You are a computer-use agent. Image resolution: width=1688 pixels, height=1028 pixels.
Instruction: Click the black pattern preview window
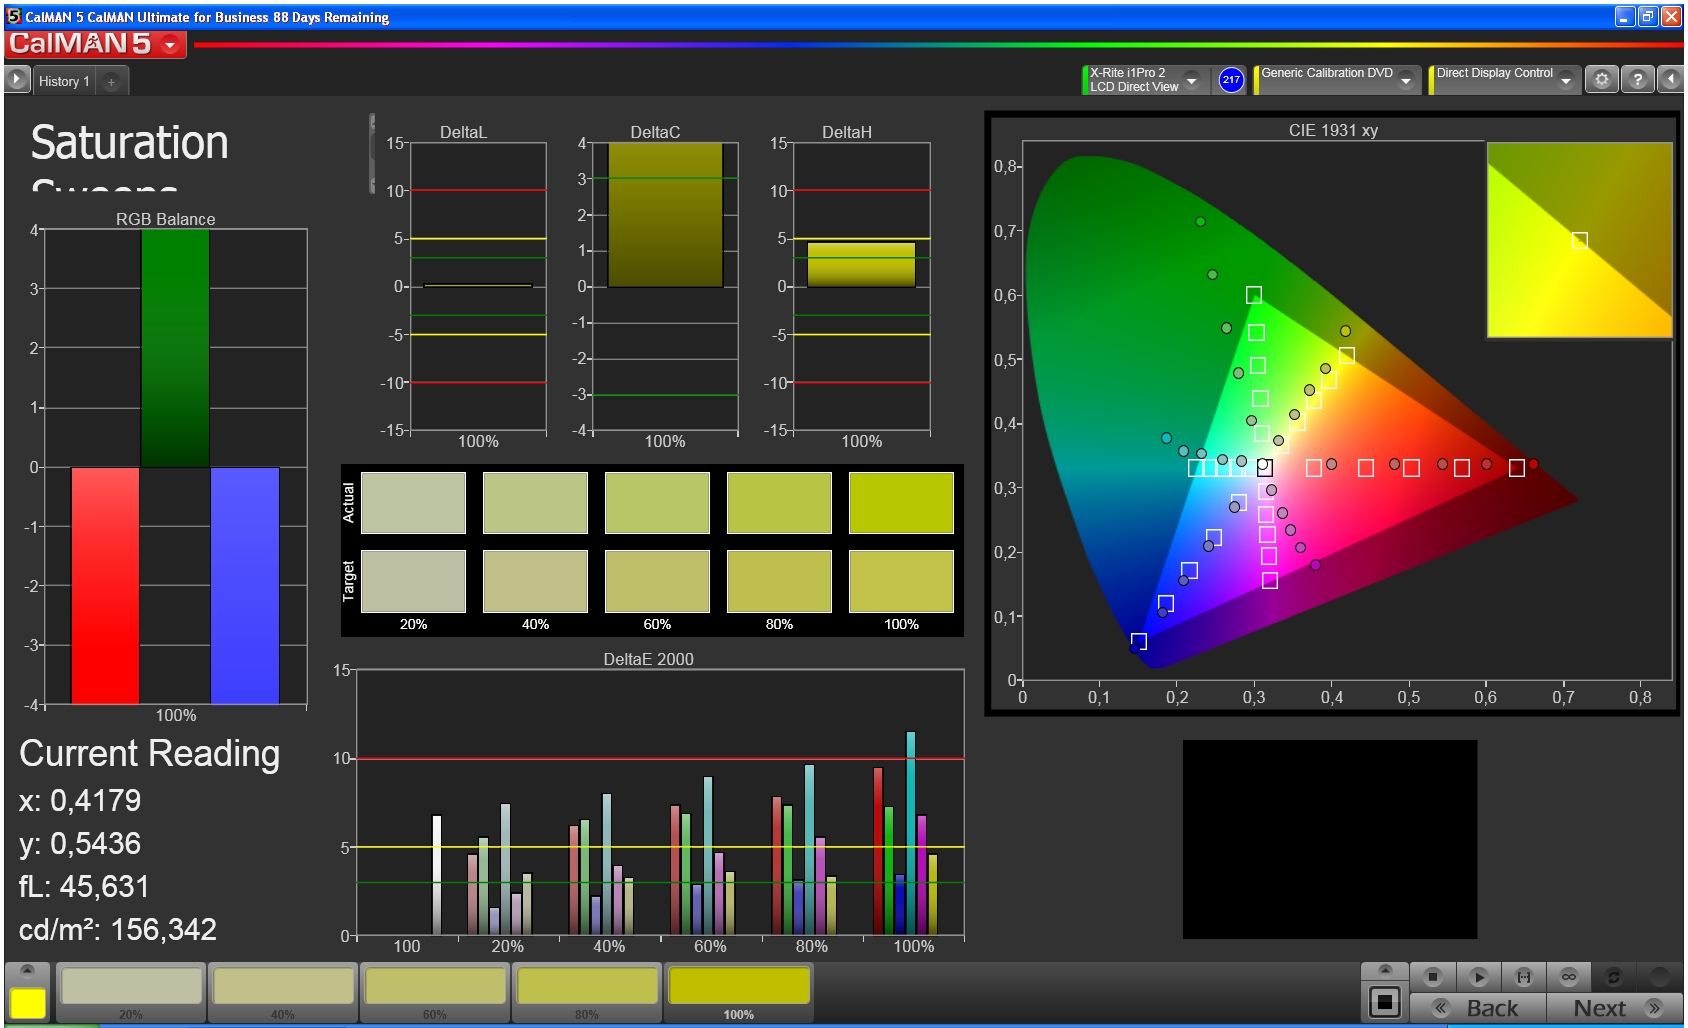[1329, 839]
